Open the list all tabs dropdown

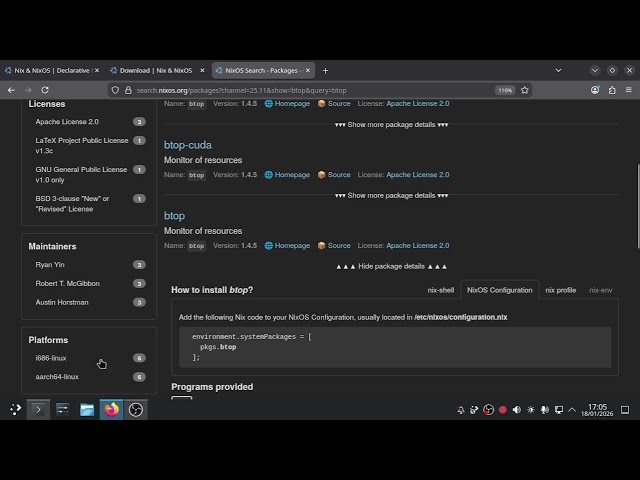[558, 71]
